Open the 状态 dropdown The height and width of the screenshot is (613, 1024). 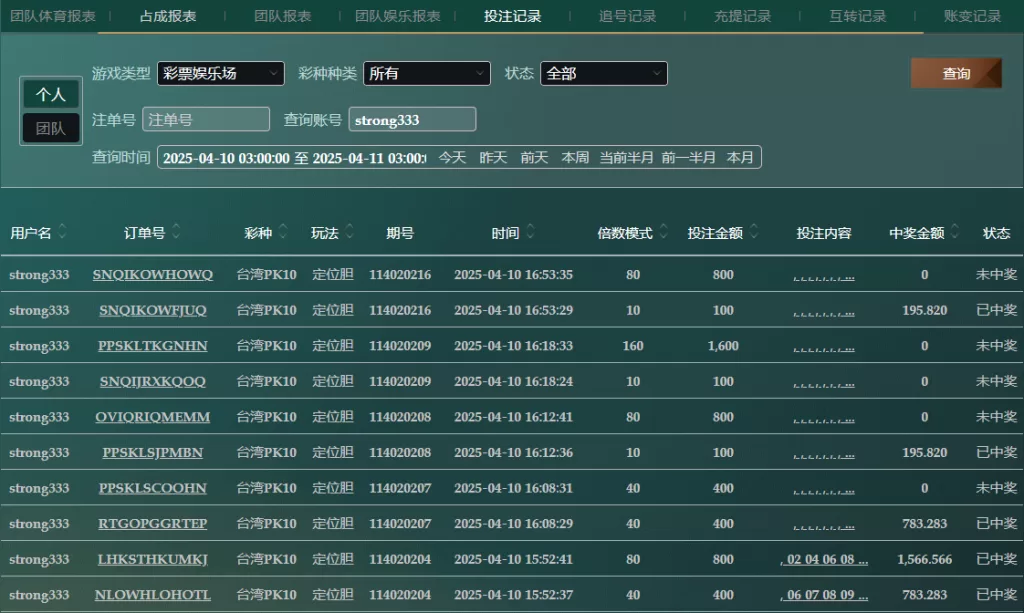(603, 73)
